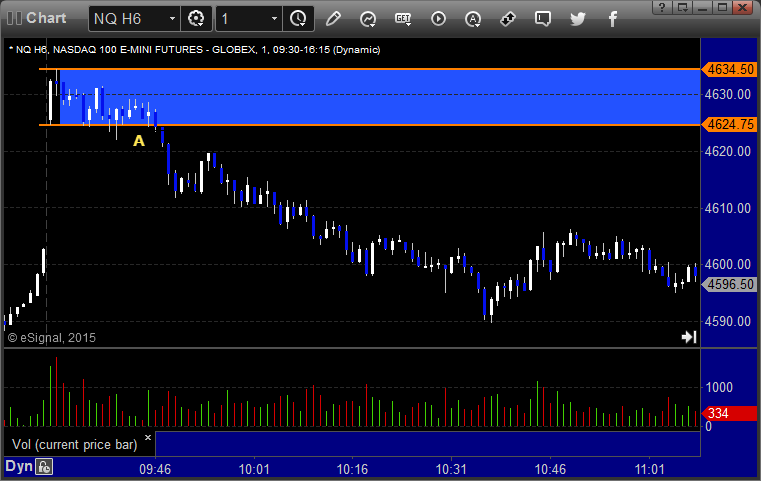Select the blue shaded rectangle region

[380, 97]
